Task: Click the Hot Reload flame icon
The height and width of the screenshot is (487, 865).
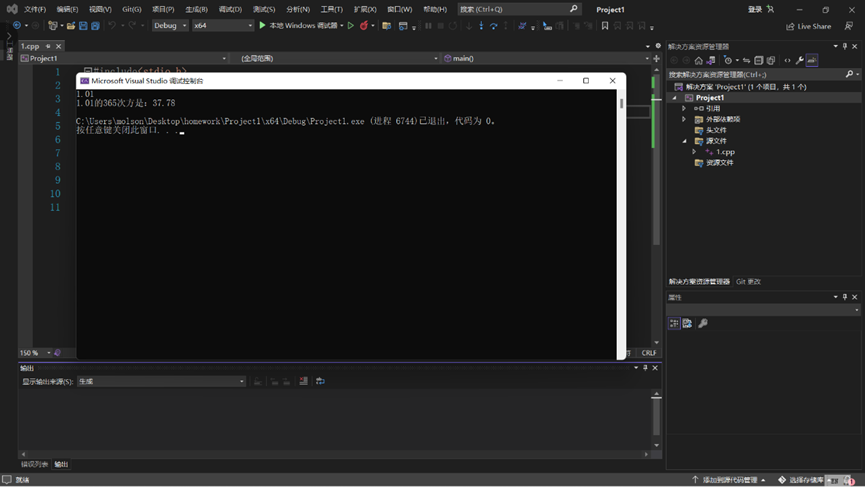Action: click(x=364, y=25)
